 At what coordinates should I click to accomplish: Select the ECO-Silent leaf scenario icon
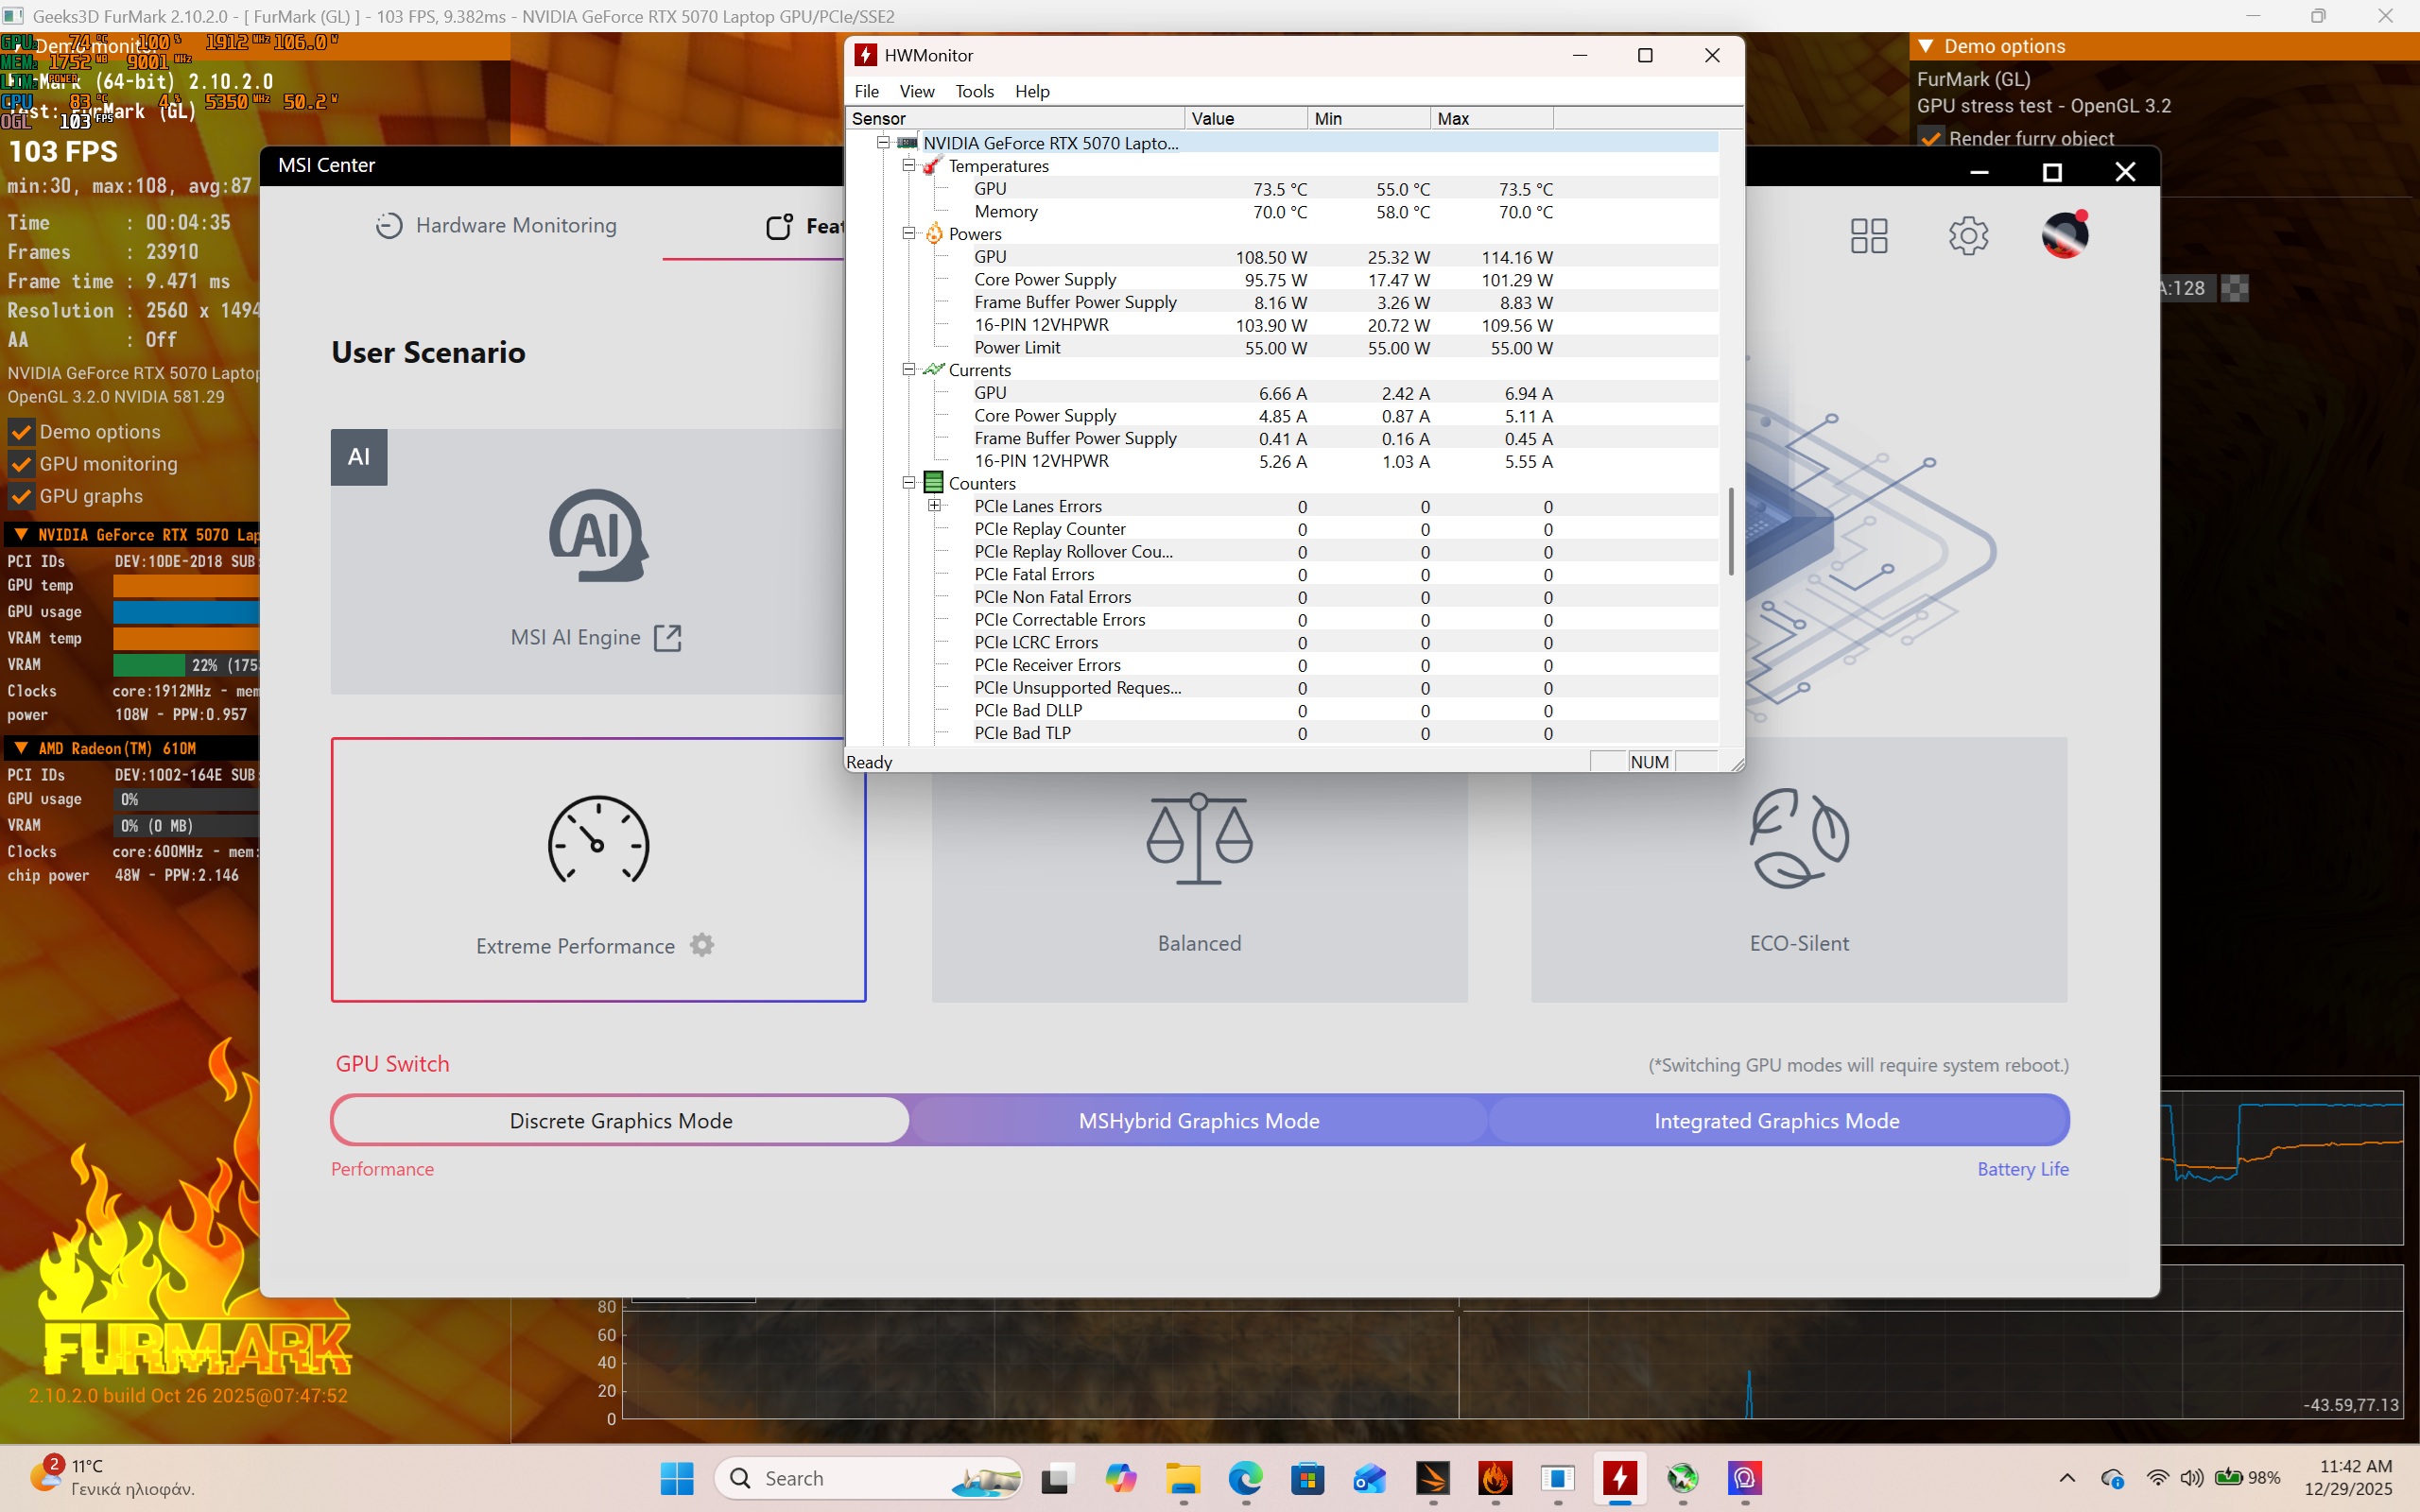1798,838
